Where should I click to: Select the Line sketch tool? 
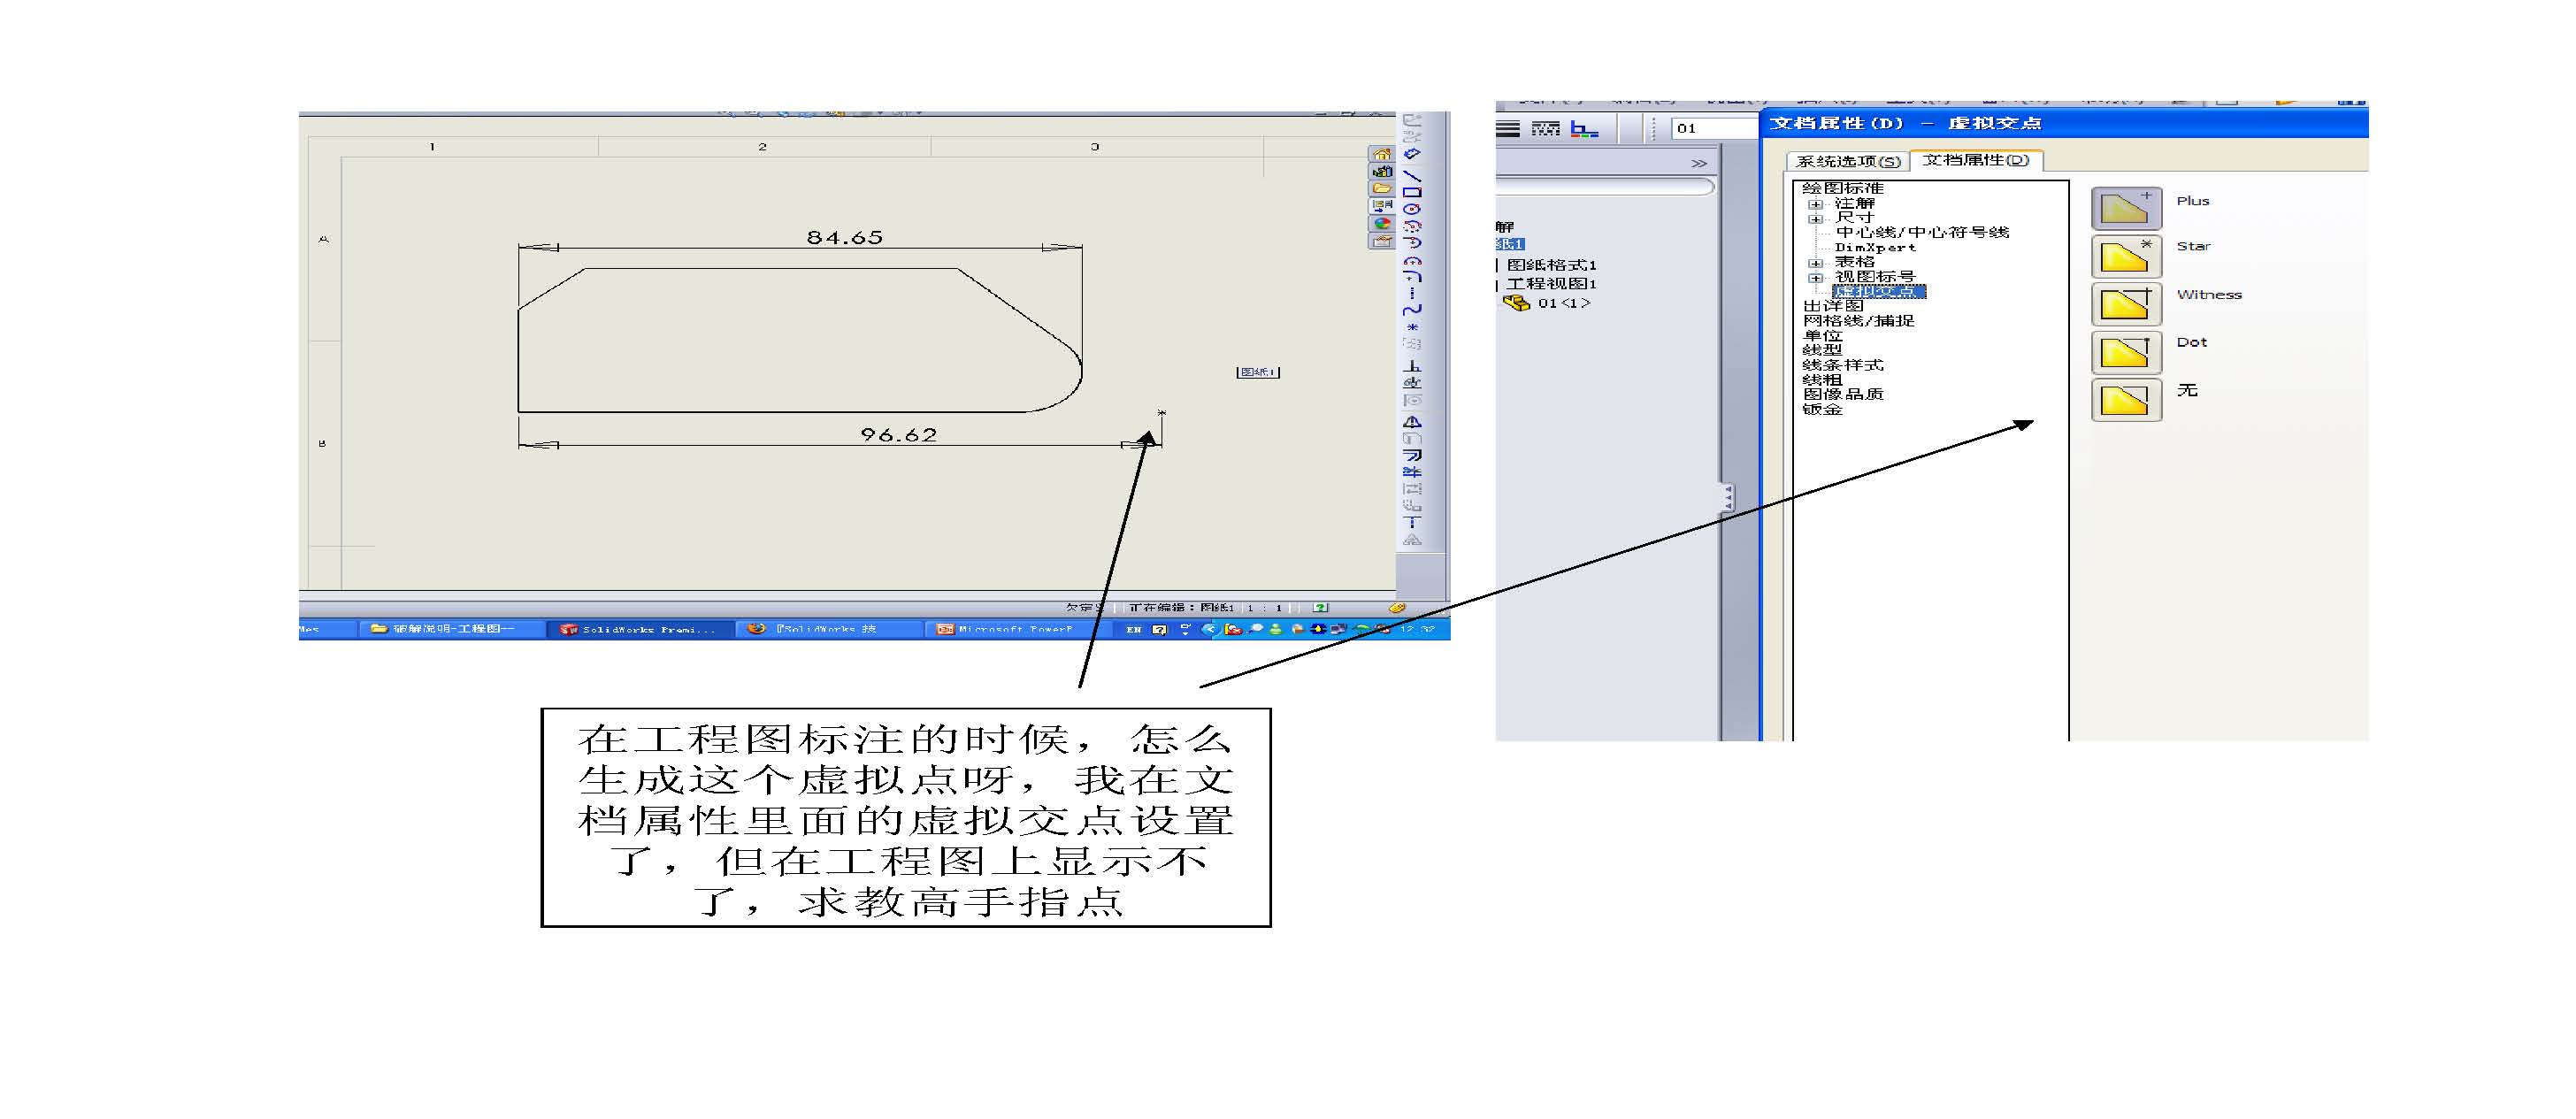pyautogui.click(x=1412, y=175)
